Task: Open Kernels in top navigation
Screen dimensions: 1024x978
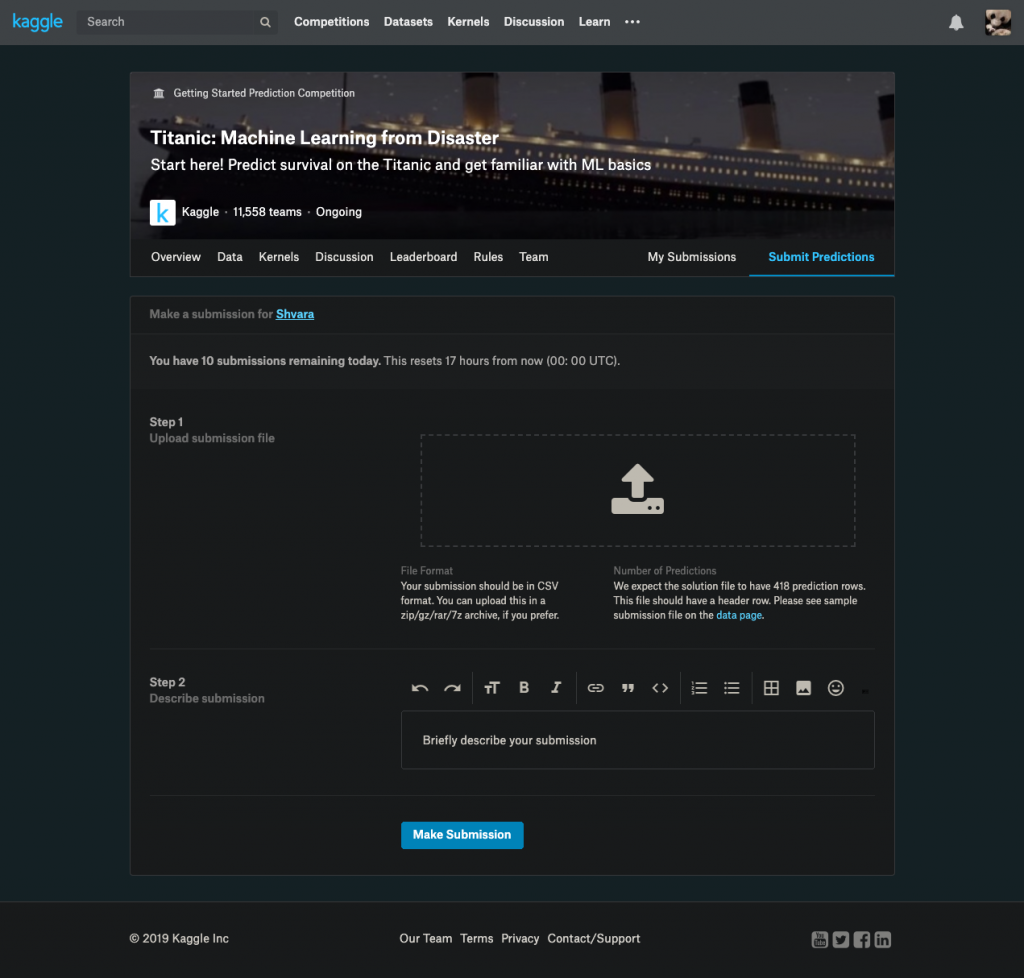Action: [468, 22]
